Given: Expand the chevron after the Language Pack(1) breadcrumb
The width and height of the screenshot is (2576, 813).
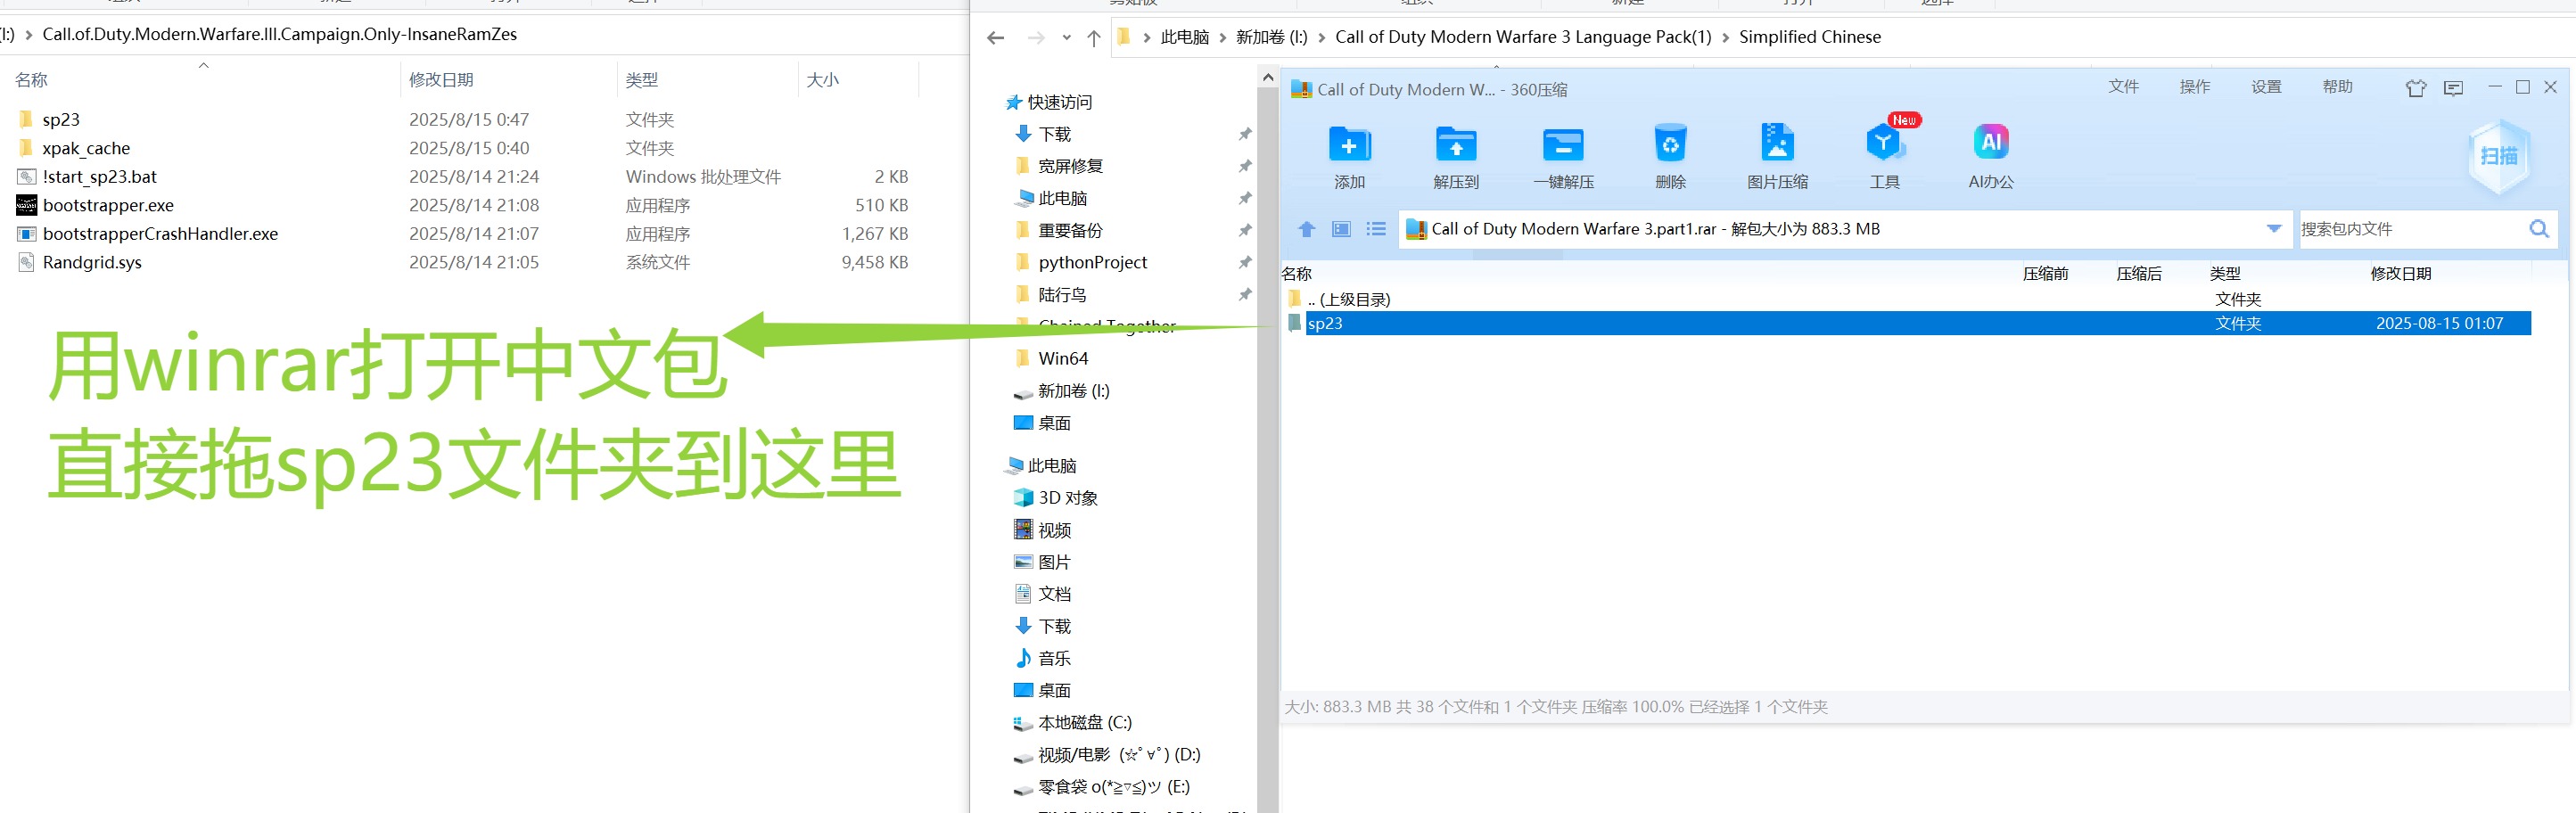Looking at the screenshot, I should click(x=1725, y=37).
